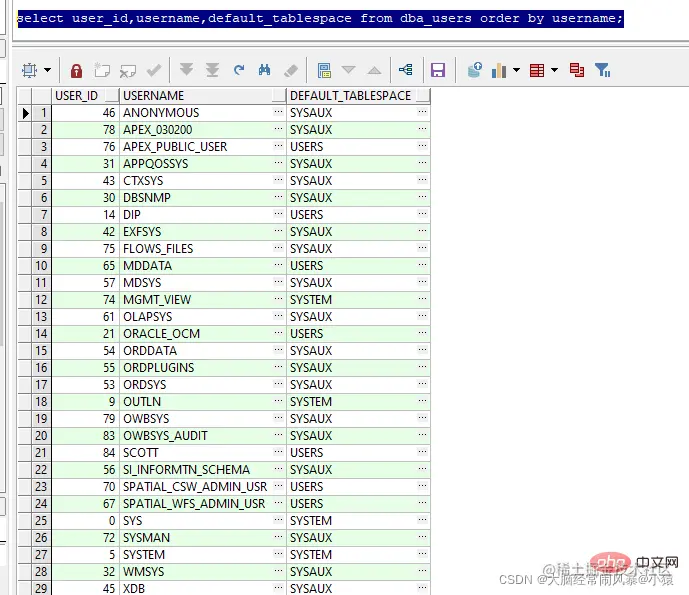Click the Fetch next page icon

(x=187, y=70)
